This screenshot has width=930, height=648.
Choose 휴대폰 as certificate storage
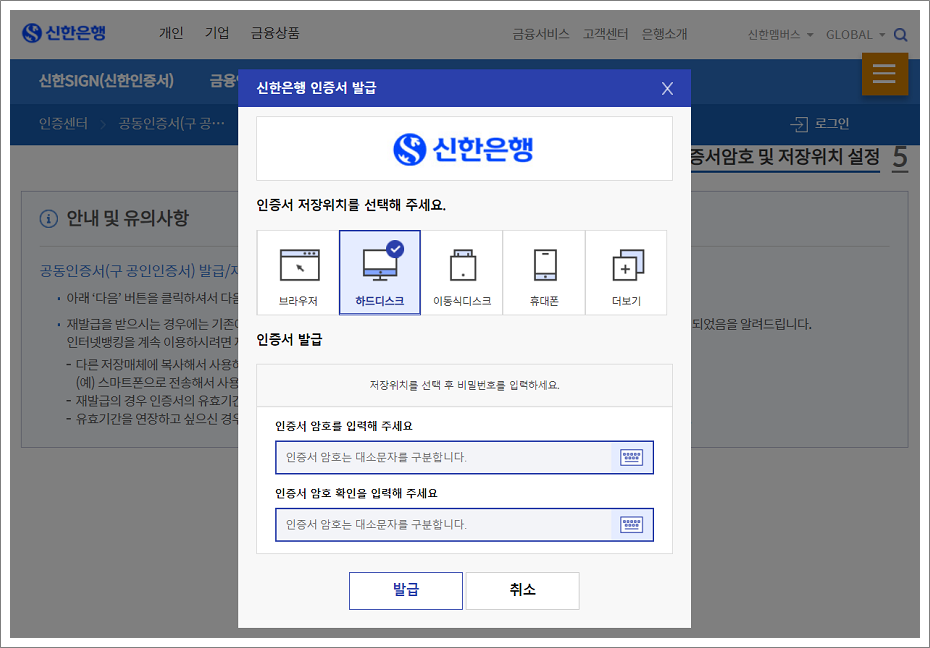coord(544,273)
